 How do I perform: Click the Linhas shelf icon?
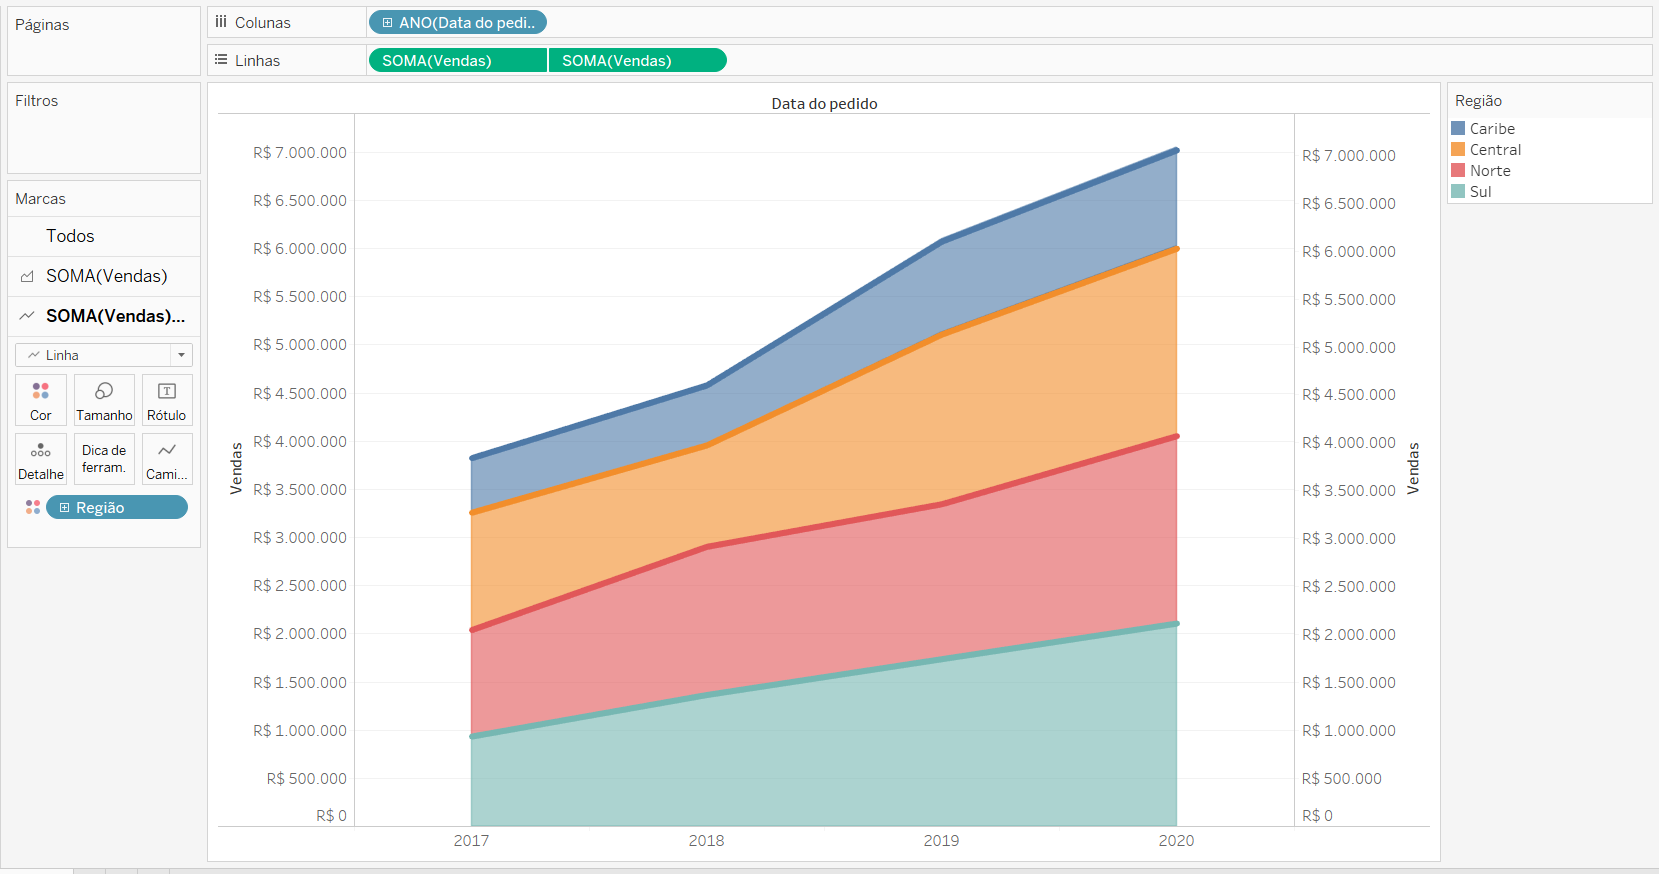click(x=221, y=60)
